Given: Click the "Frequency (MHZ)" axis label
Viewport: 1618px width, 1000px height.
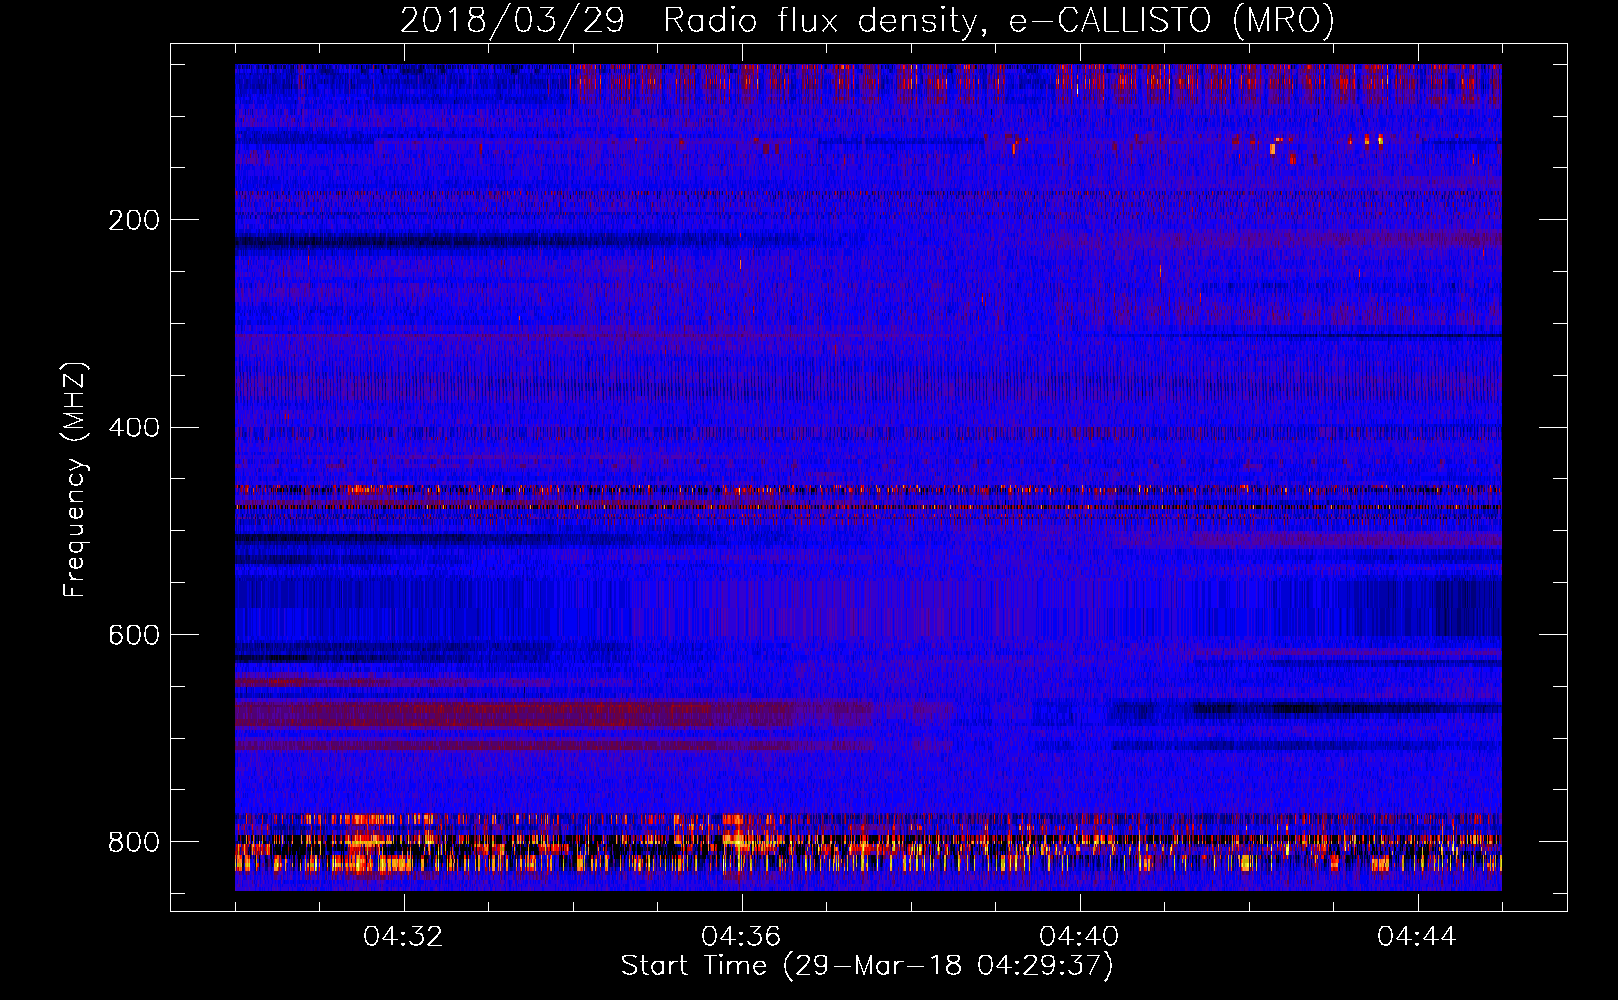Looking at the screenshot, I should click(75, 479).
